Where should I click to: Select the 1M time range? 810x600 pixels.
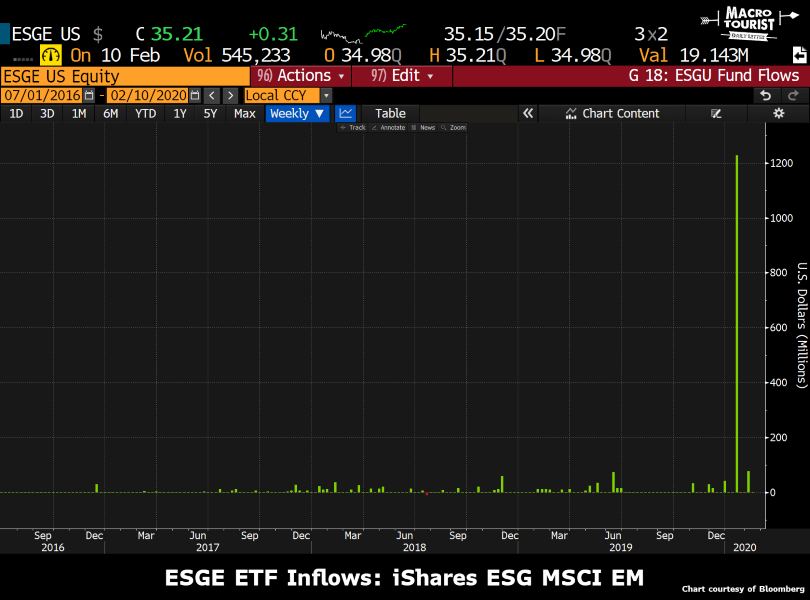tap(79, 113)
